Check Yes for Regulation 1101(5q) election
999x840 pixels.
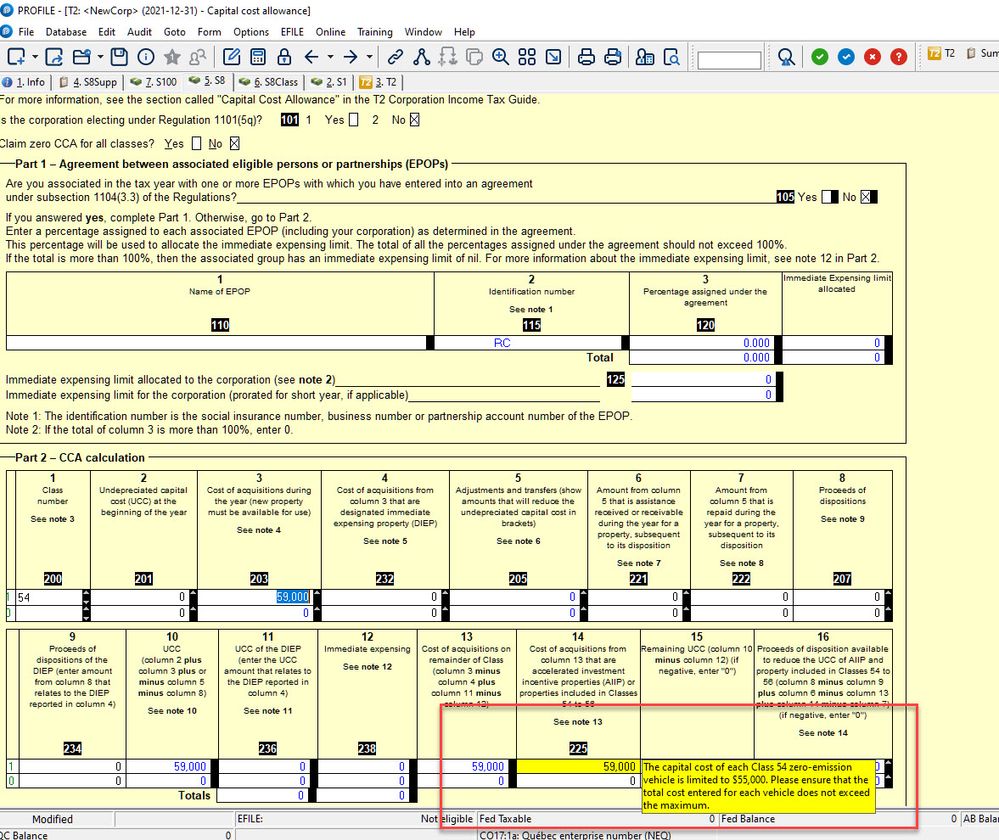pos(355,120)
